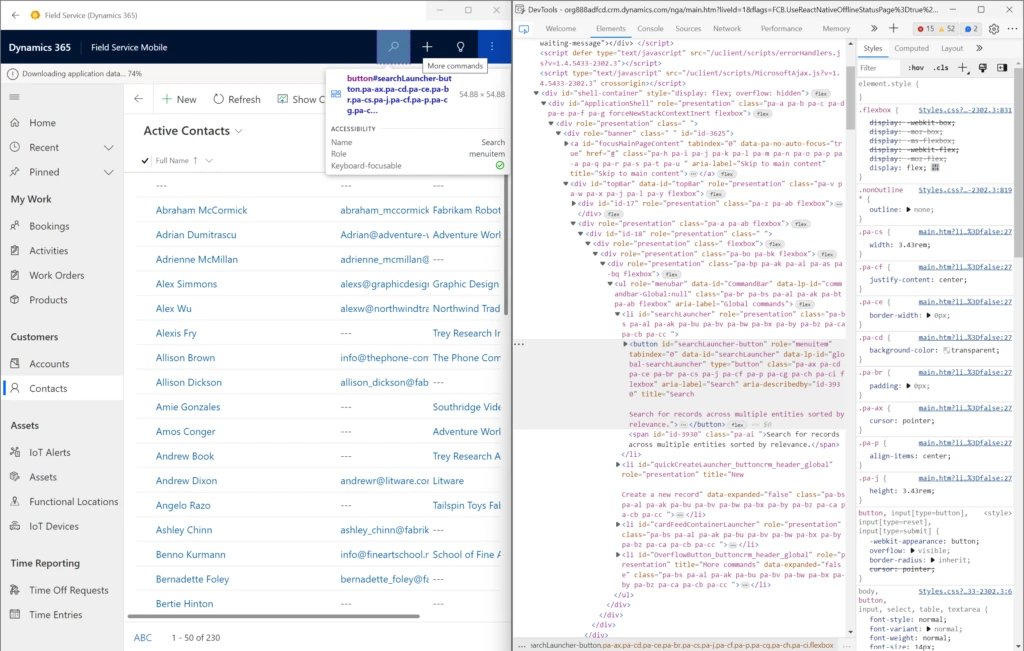Open the Computed styles tab
The height and width of the screenshot is (651, 1024).
(x=913, y=47)
